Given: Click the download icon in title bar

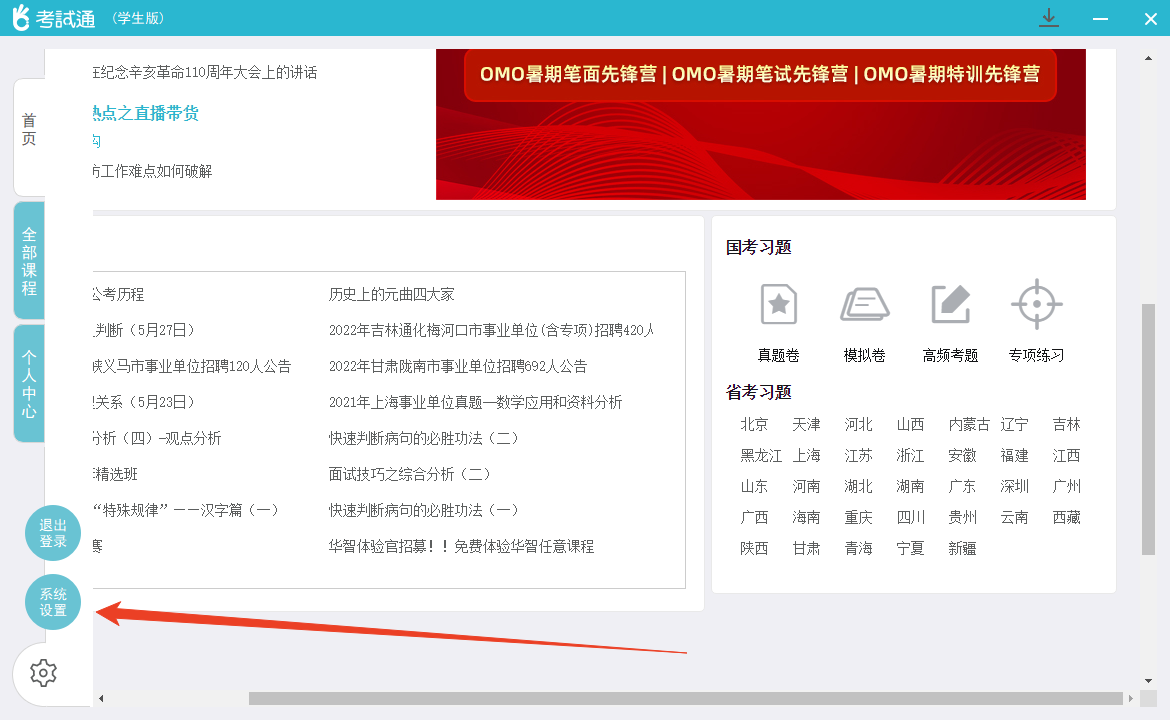Looking at the screenshot, I should click(x=1048, y=18).
